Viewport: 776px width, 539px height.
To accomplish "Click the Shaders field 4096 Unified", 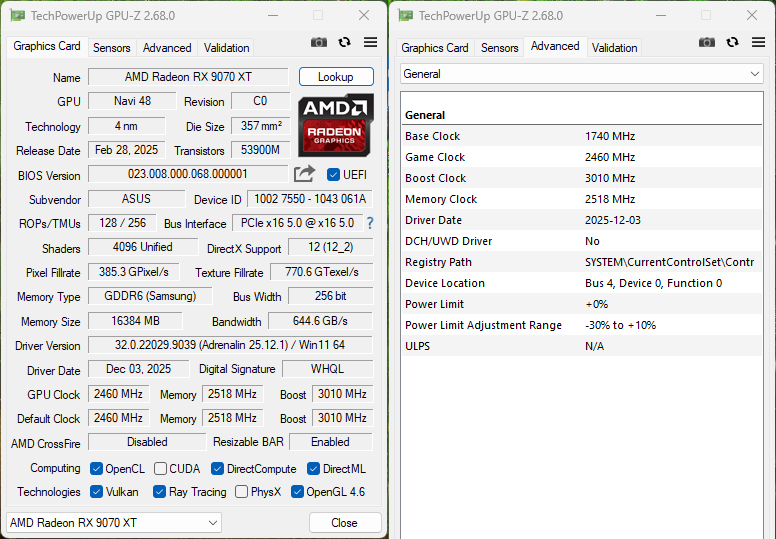I will pyautogui.click(x=143, y=247).
